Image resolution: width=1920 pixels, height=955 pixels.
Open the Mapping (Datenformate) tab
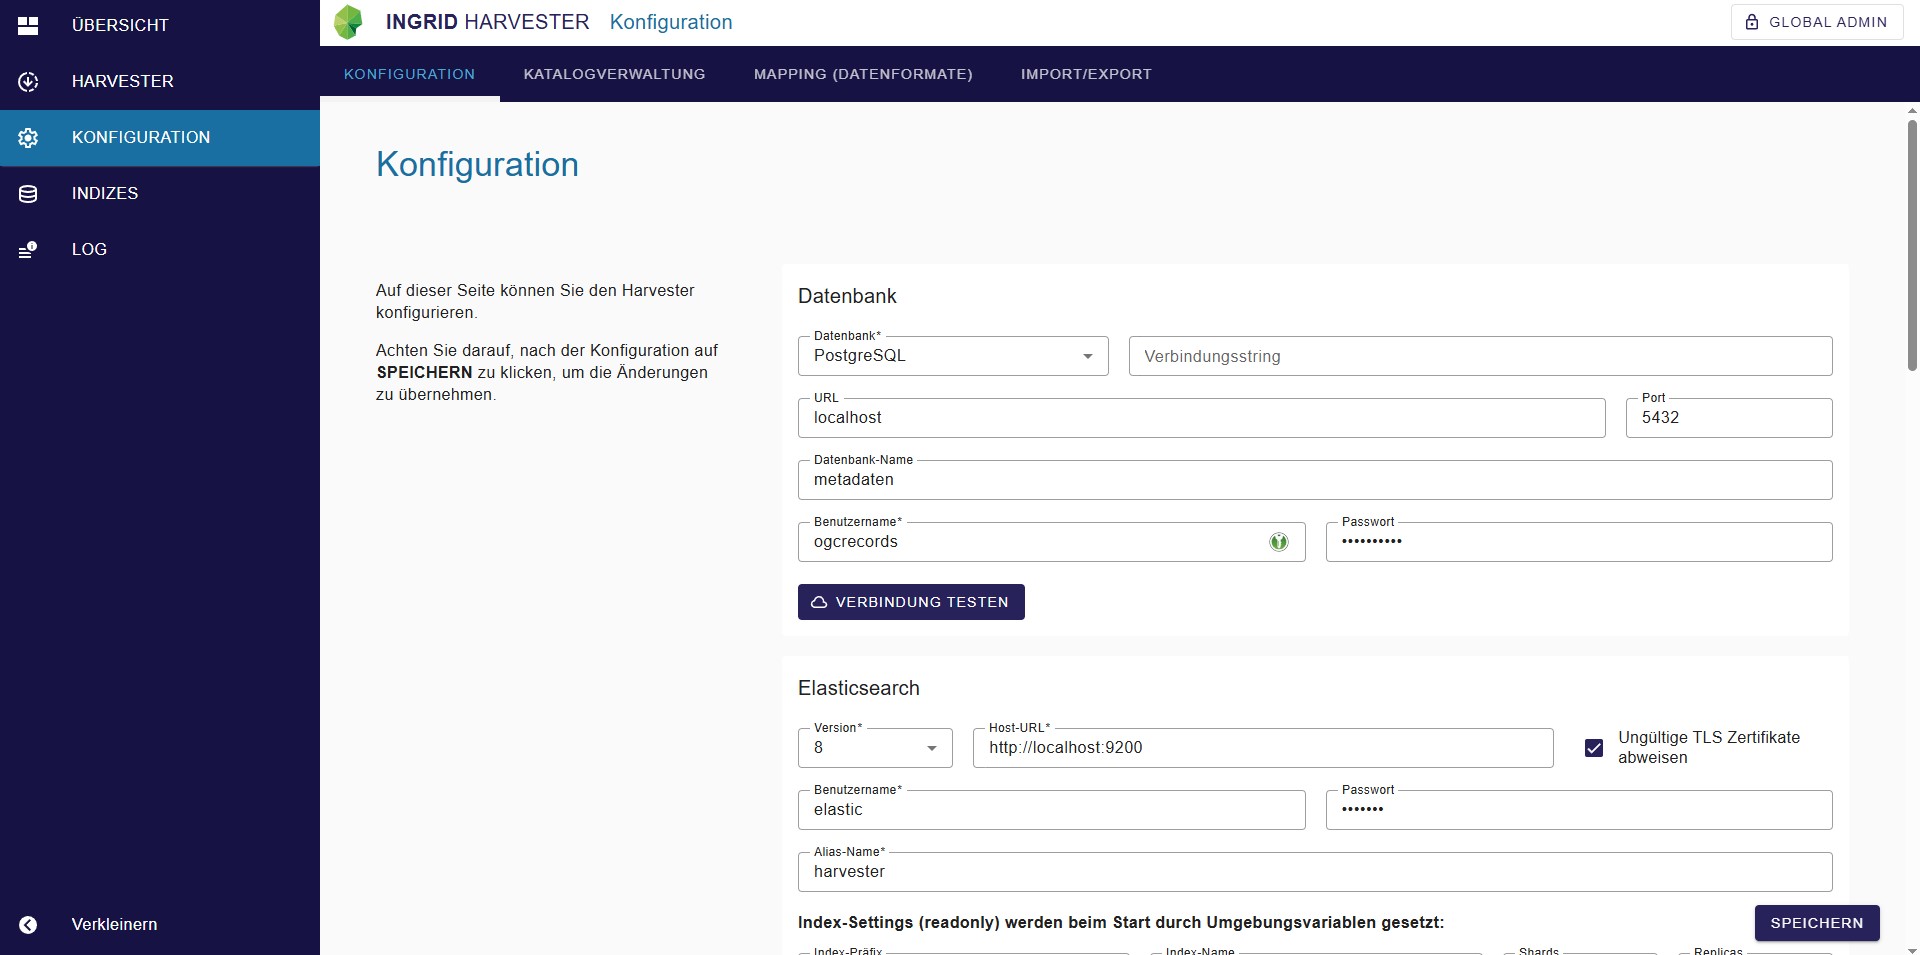click(862, 74)
